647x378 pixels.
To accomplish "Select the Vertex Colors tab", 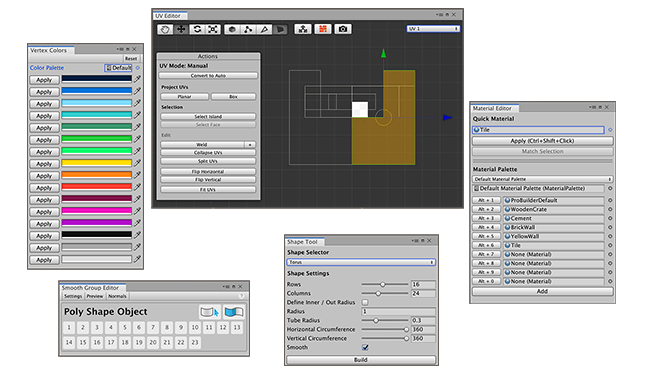I will (51, 50).
